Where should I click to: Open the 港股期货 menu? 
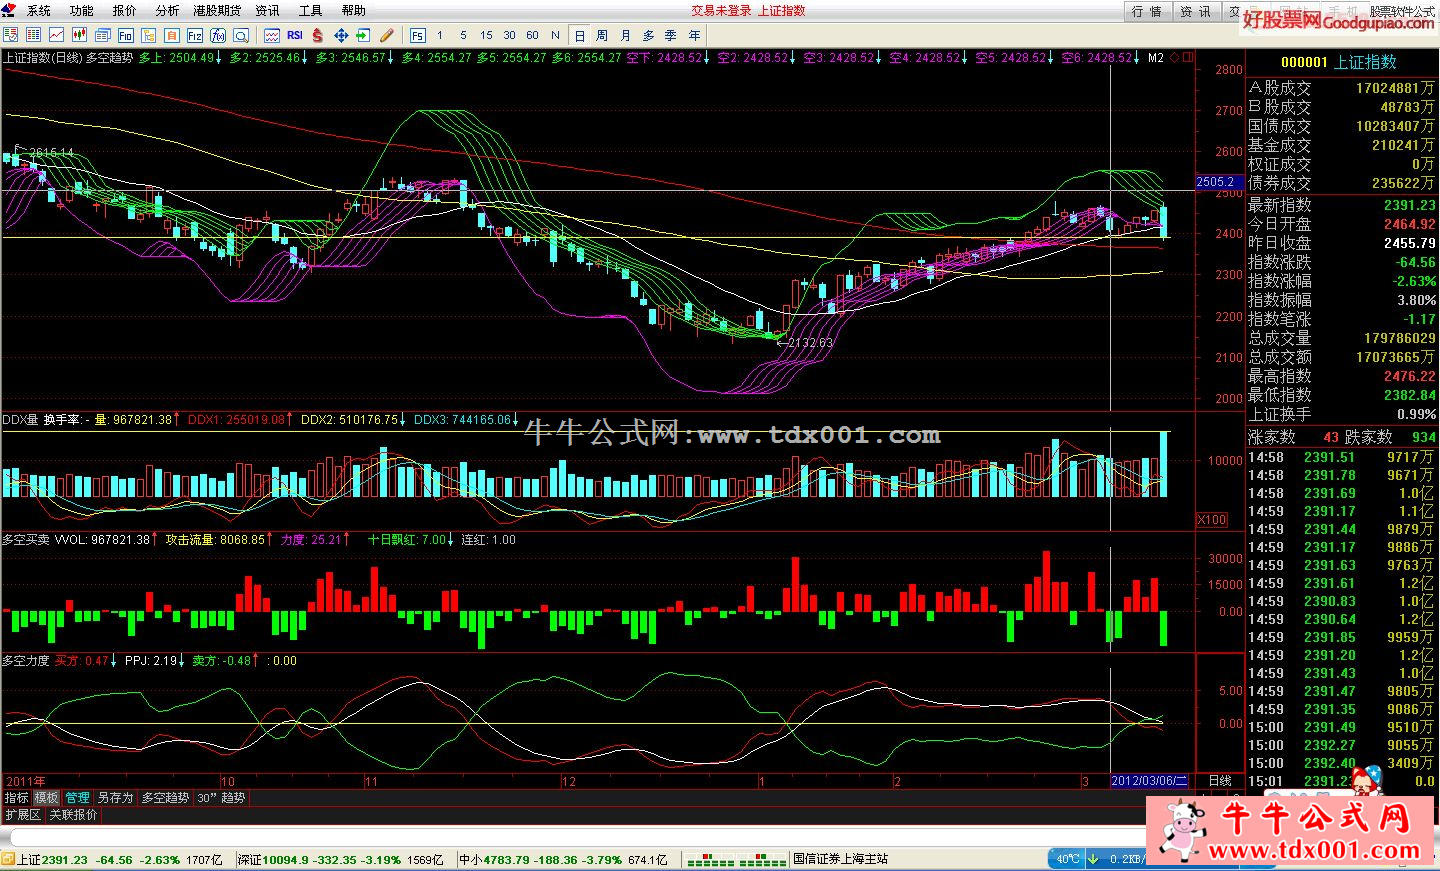[217, 10]
